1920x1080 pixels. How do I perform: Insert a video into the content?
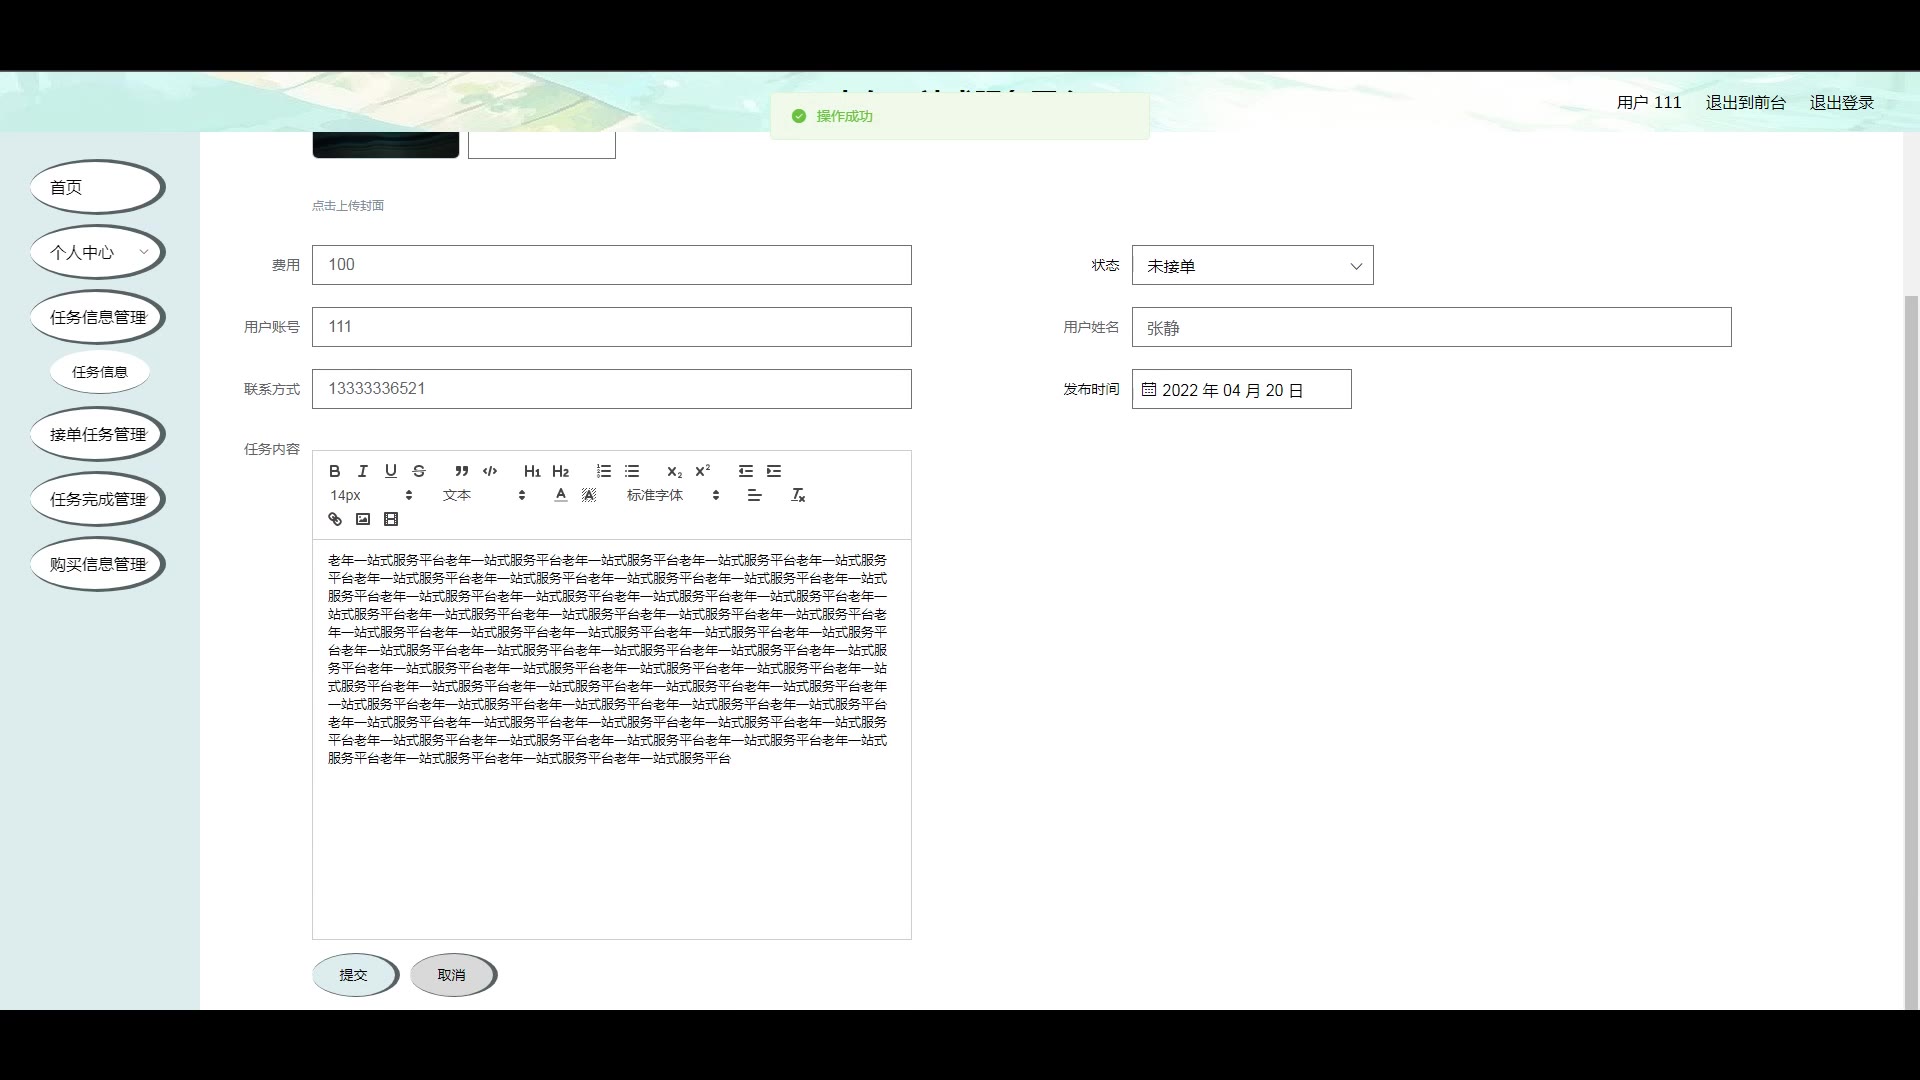(391, 519)
